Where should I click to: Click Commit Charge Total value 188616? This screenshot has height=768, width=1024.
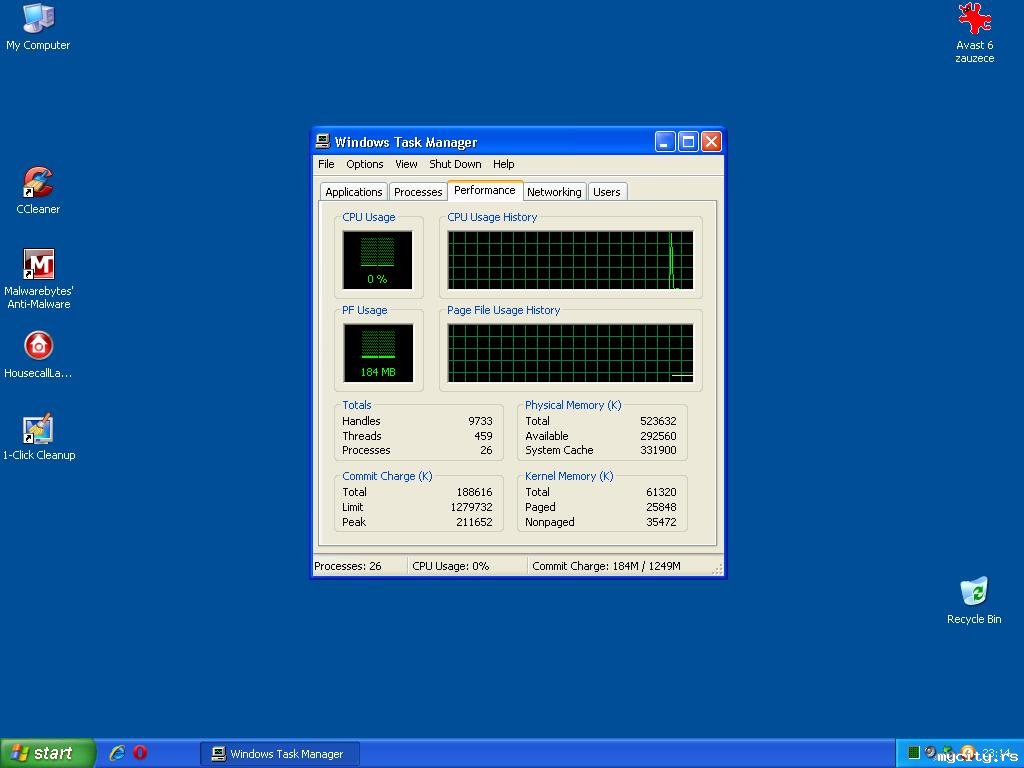point(474,492)
